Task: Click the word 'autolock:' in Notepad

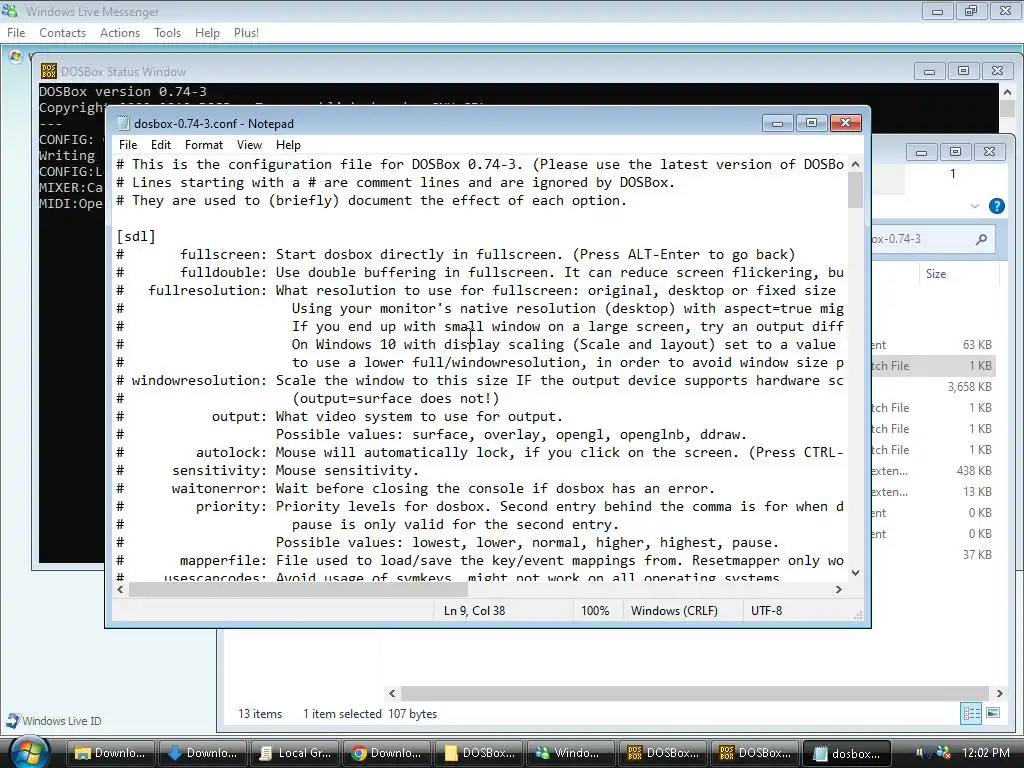Action: tap(231, 452)
